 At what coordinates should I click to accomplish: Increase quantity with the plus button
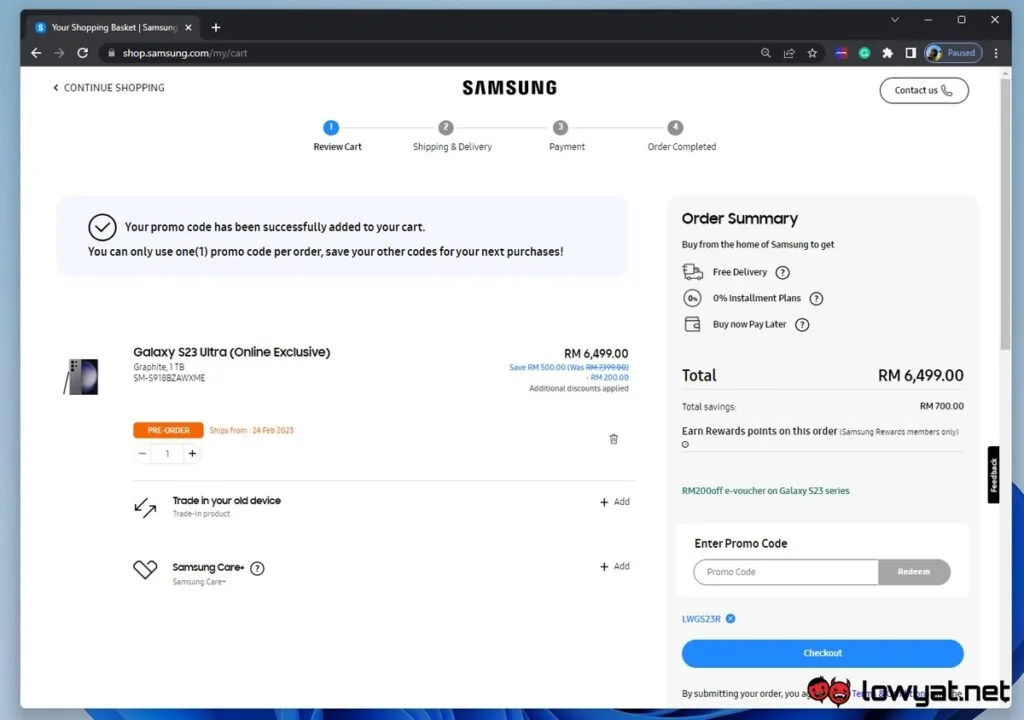192,453
